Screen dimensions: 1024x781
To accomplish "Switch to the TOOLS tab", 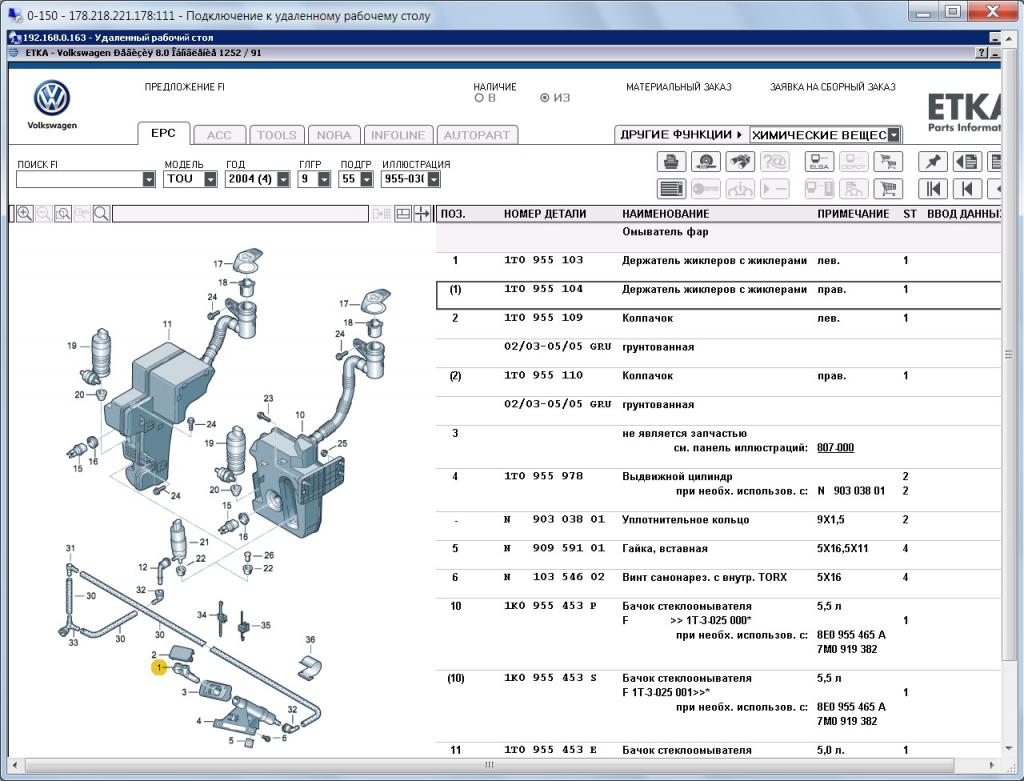I will pos(276,135).
